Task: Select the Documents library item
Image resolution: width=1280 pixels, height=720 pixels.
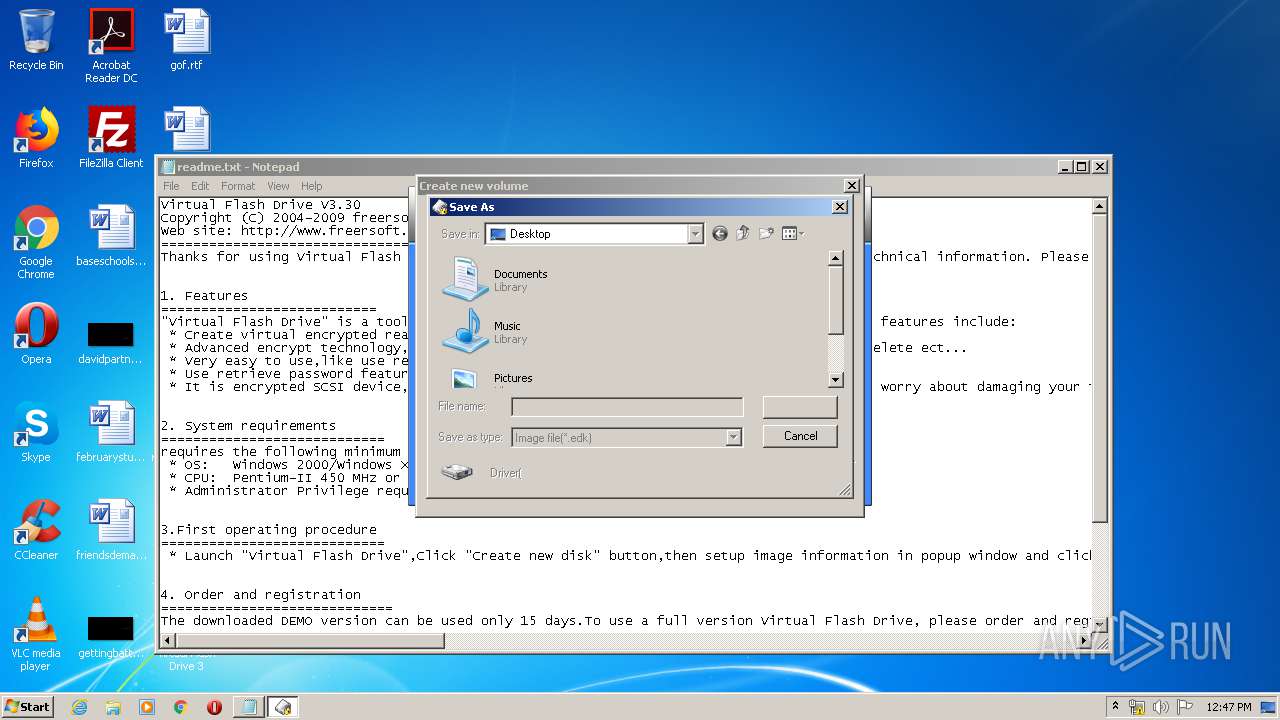Action: pyautogui.click(x=495, y=279)
